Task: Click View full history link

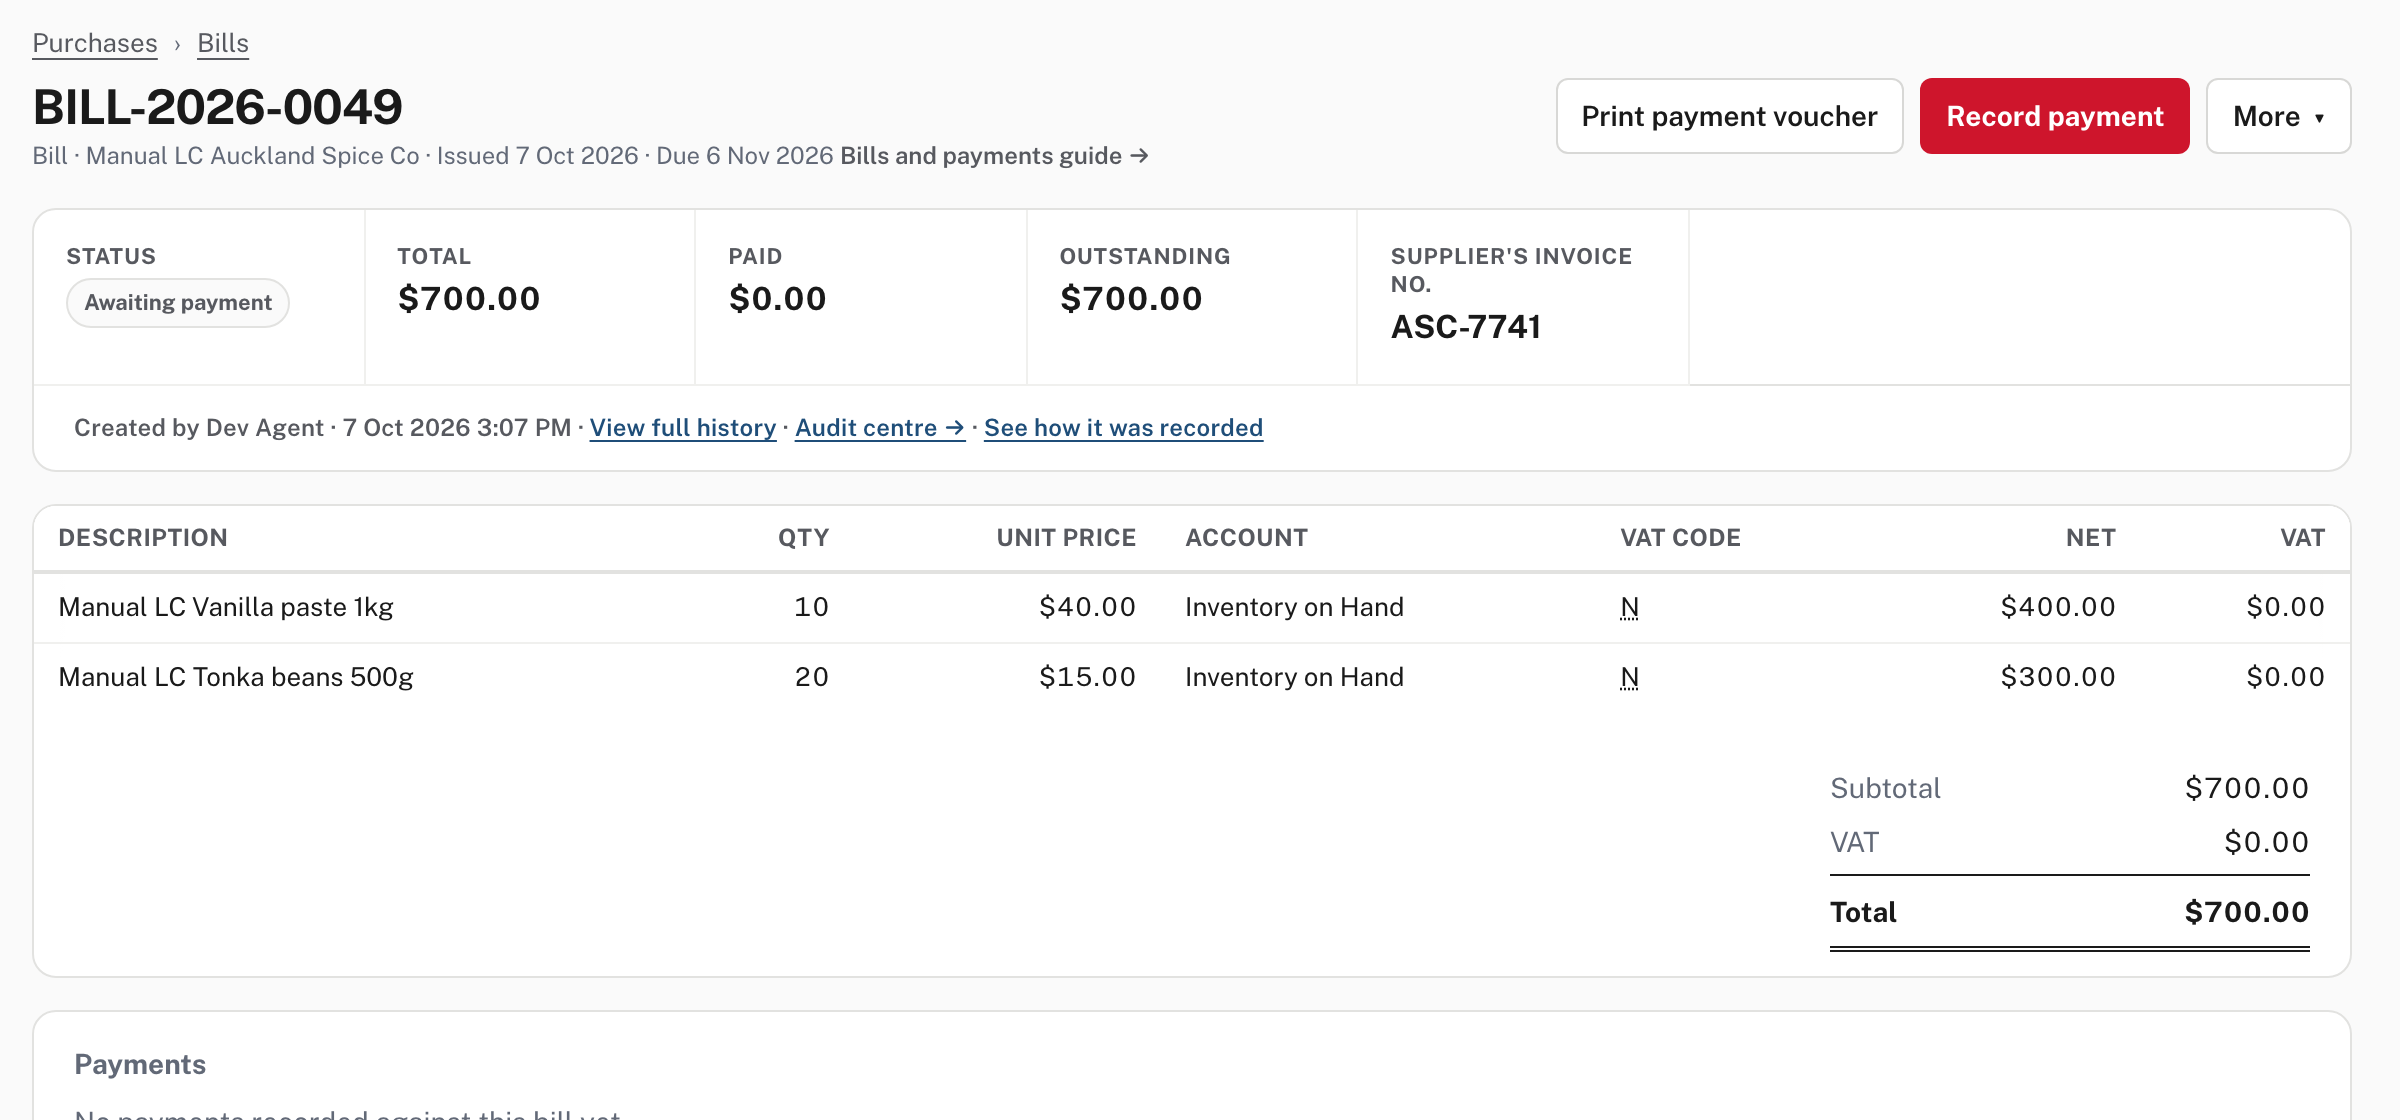Action: (683, 428)
